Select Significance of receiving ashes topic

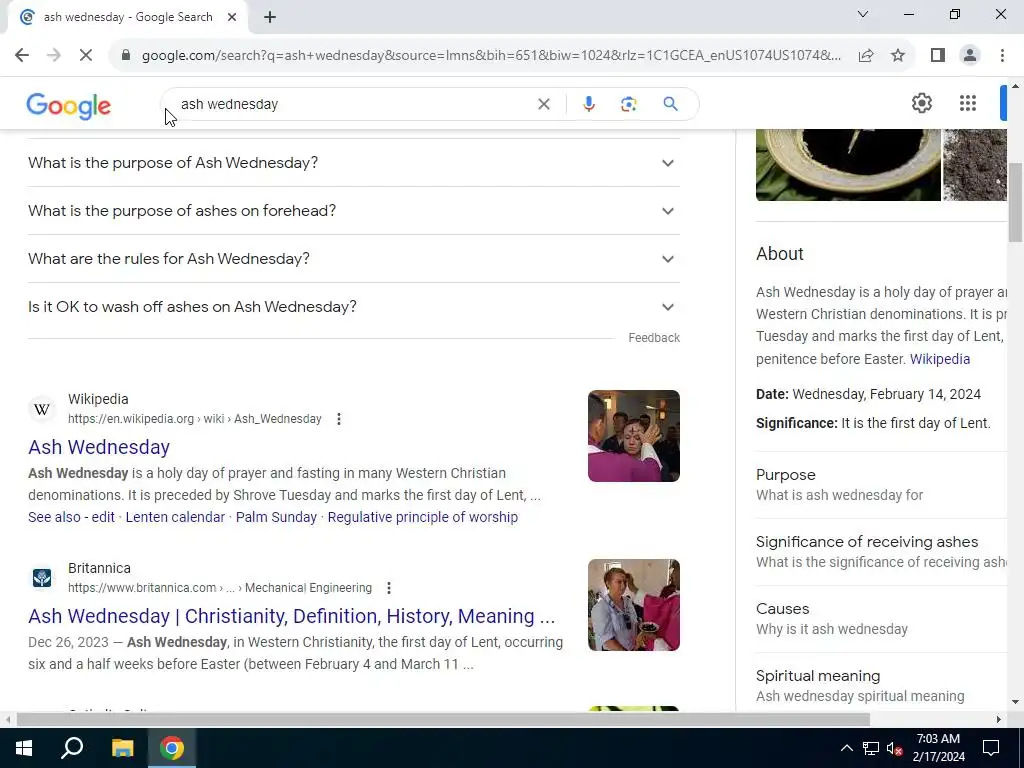click(x=882, y=552)
